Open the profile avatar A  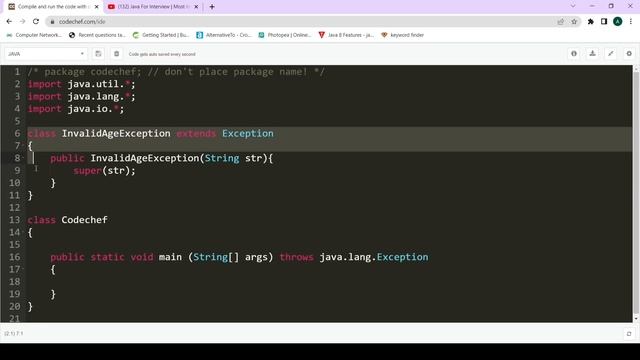tap(618, 22)
